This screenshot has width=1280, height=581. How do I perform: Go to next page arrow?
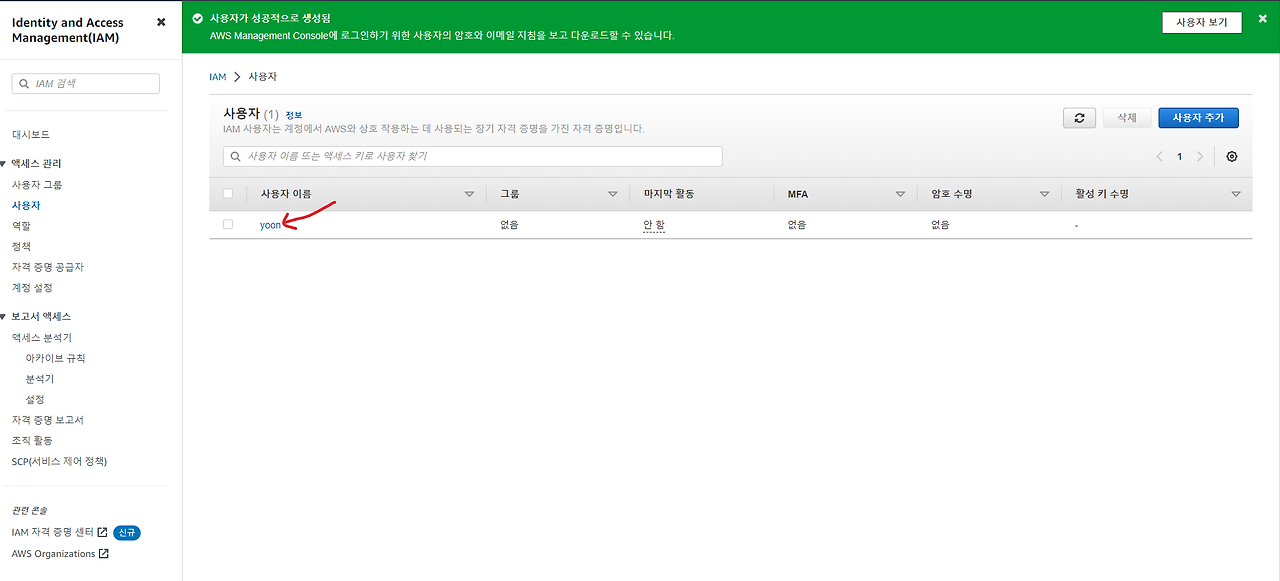[x=1200, y=157]
